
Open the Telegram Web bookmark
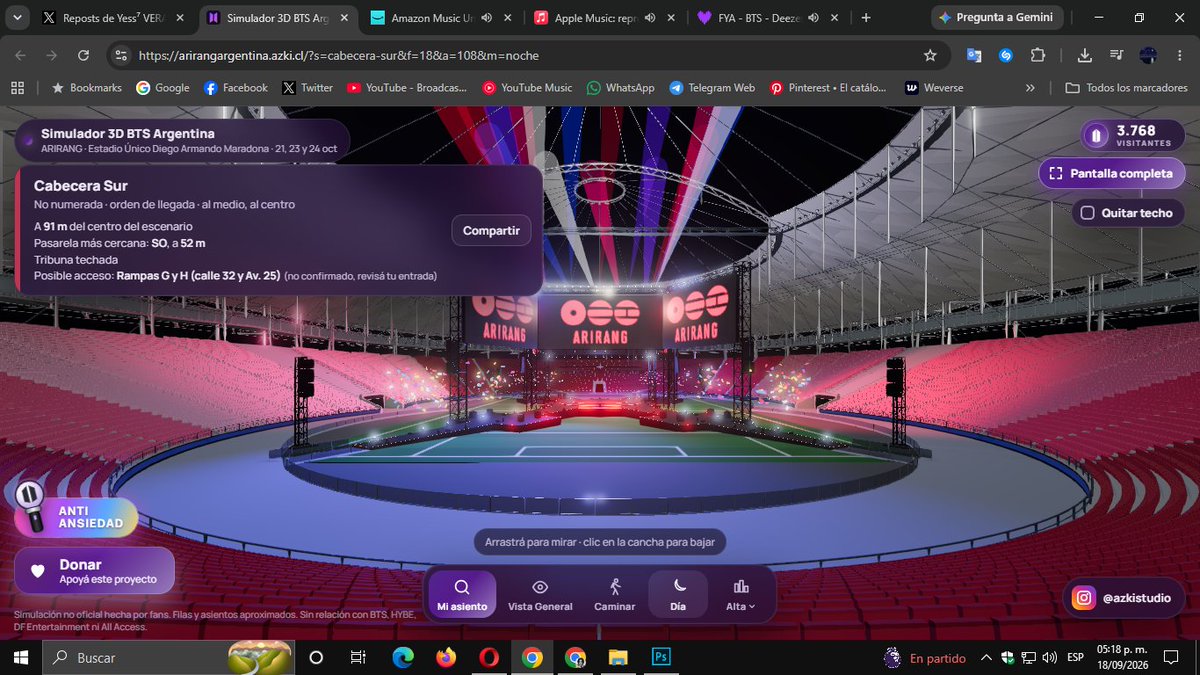coord(712,88)
